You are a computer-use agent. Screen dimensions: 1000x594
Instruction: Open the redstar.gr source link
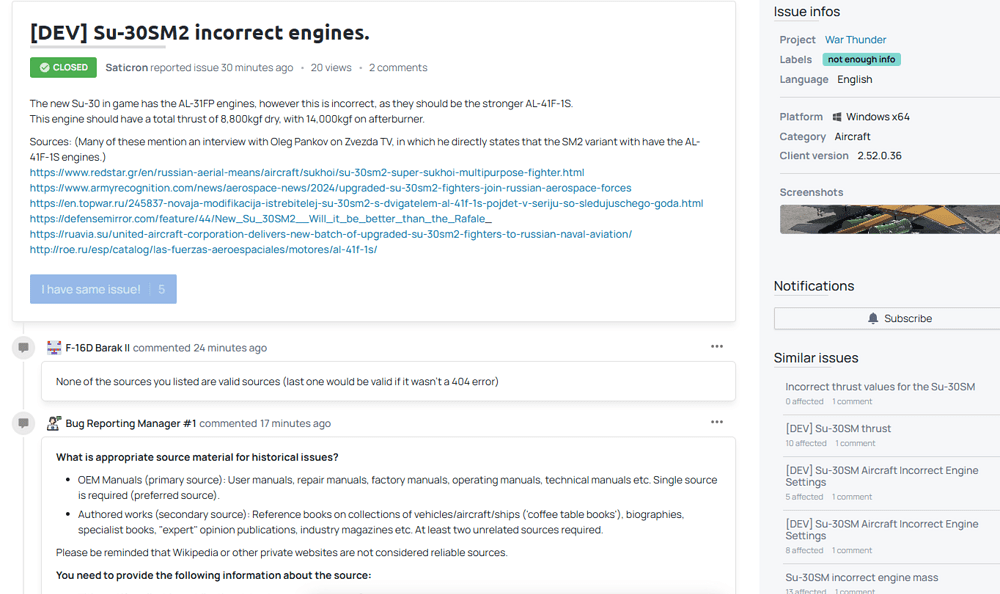point(307,173)
